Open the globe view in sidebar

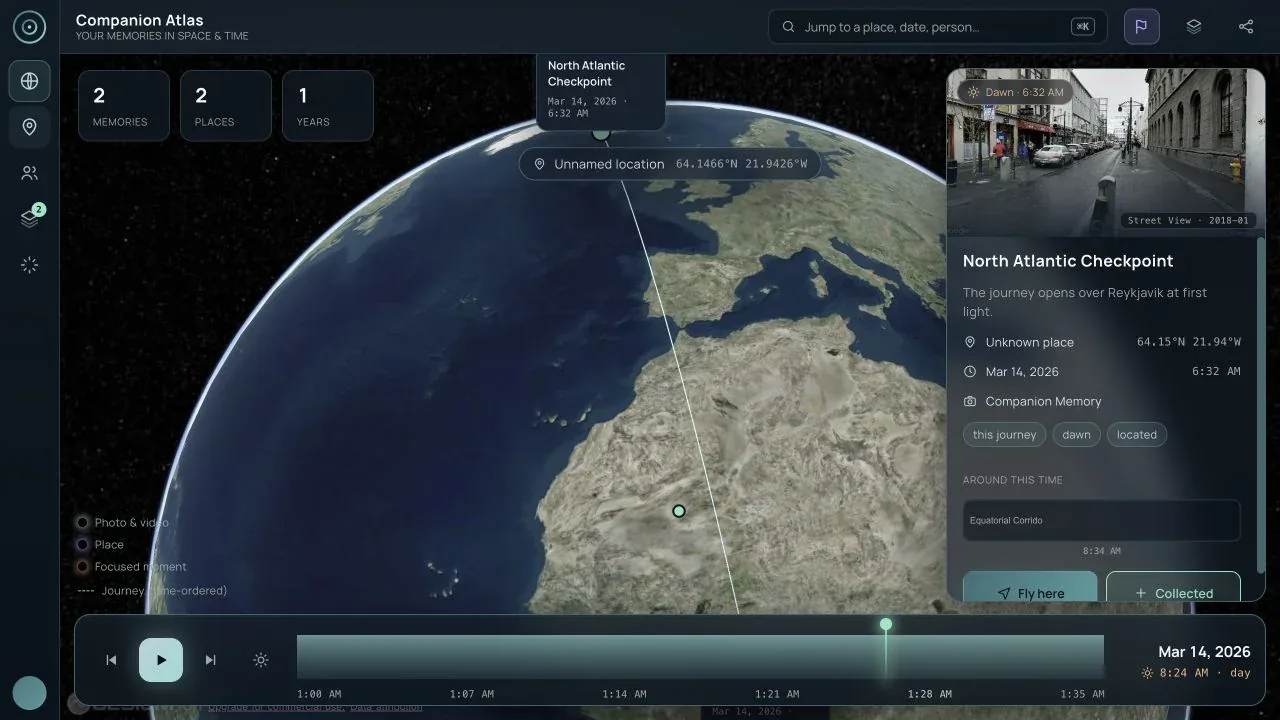tap(29, 81)
